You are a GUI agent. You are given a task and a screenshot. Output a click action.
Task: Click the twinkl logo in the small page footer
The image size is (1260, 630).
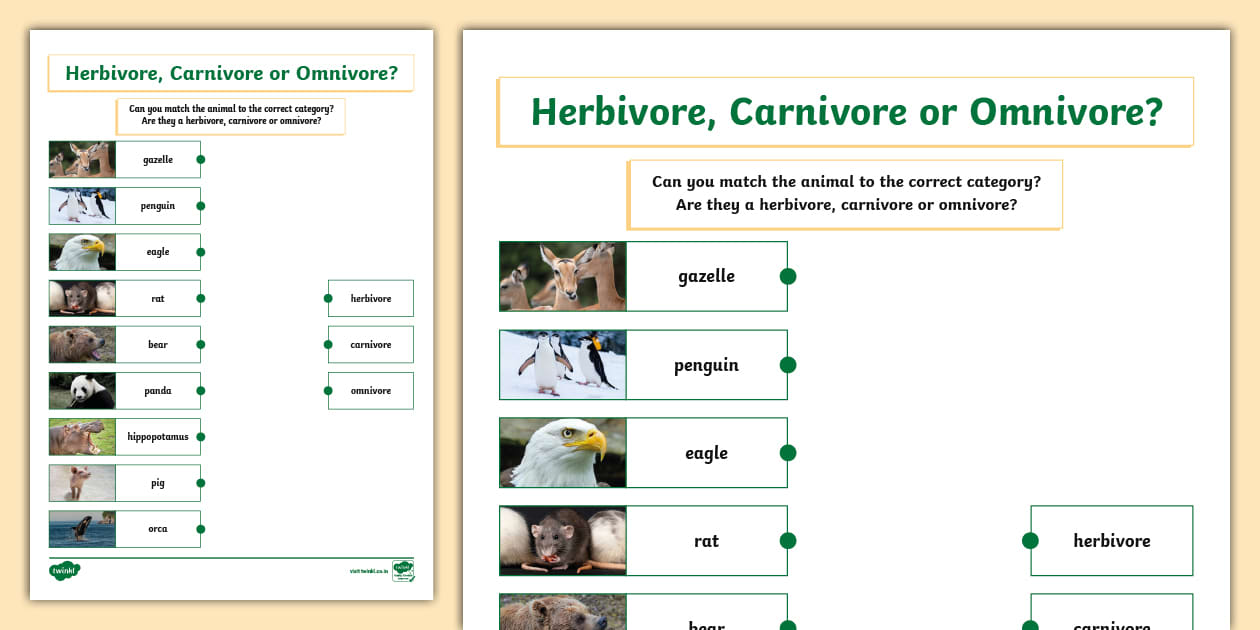click(x=64, y=571)
